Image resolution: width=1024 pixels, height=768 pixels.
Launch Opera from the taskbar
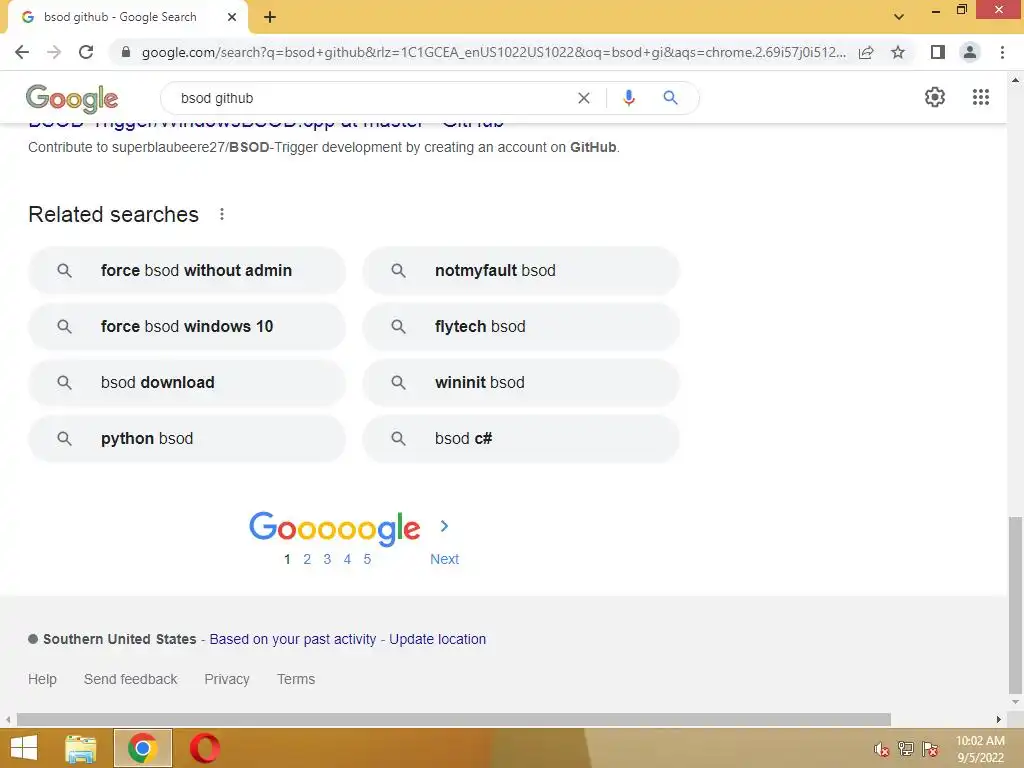pos(204,748)
